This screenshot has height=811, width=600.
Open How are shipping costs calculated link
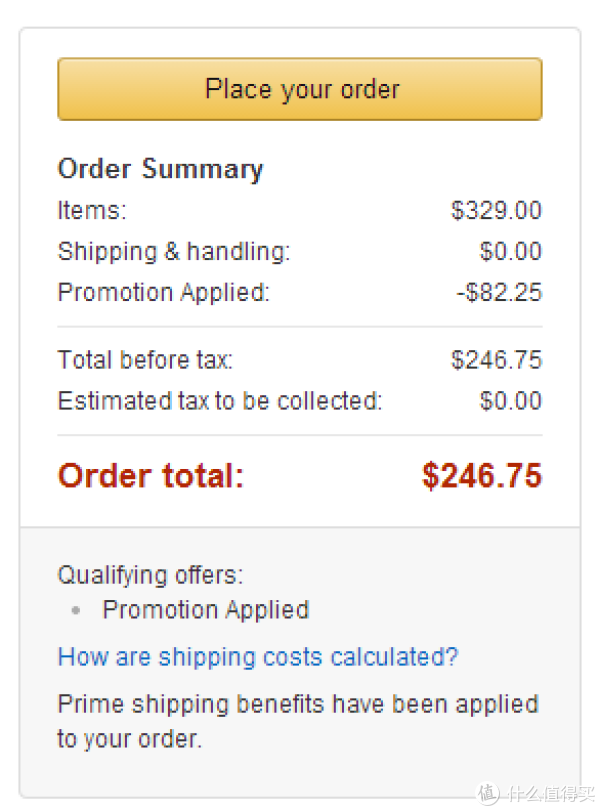[x=258, y=657]
